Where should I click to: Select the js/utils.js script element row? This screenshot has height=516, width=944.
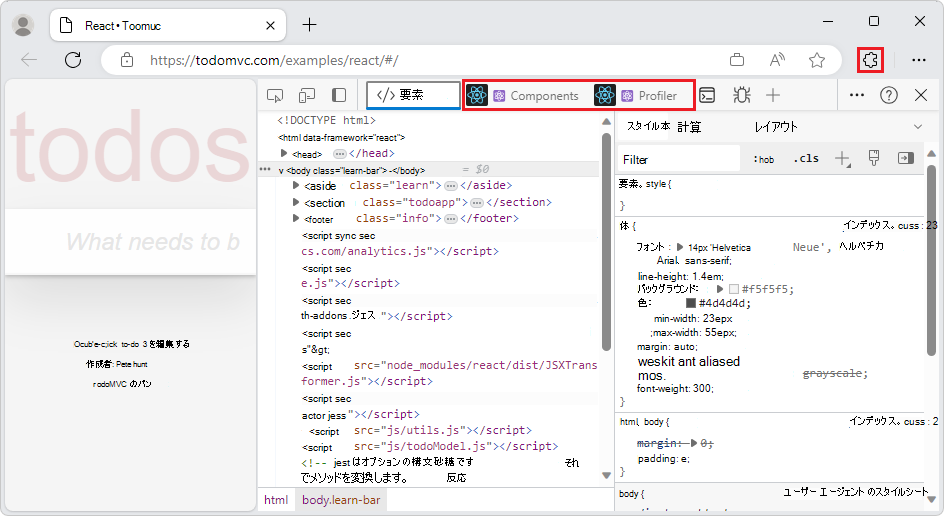tap(420, 431)
